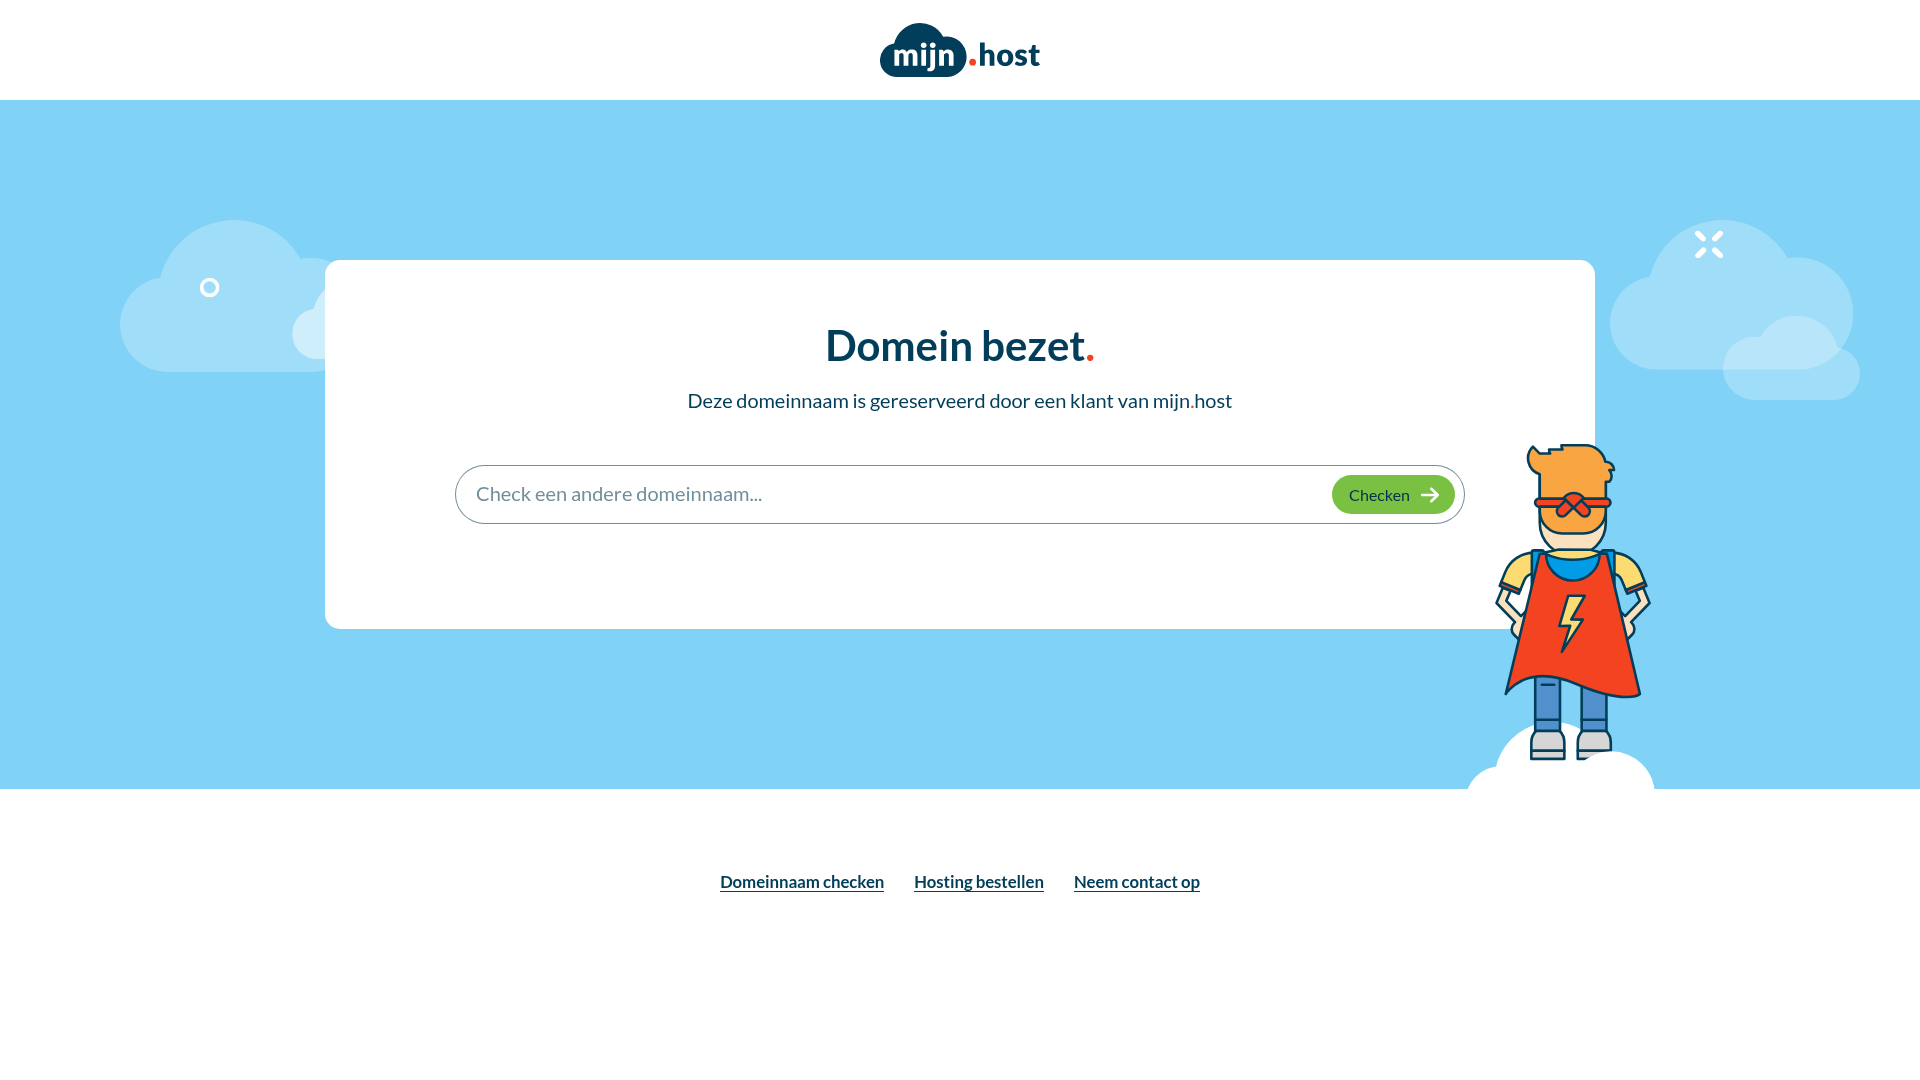
Task: Open the Neem contact op link
Action: click(1137, 882)
